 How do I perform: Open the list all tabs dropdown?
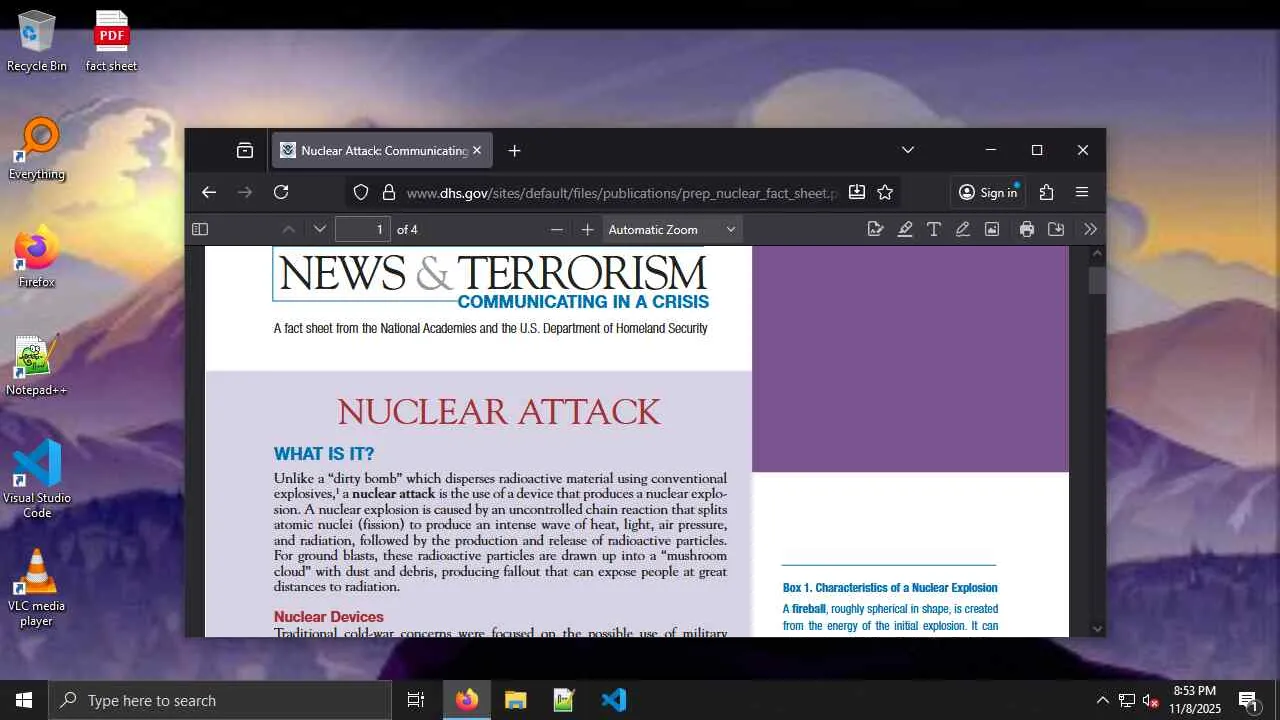coord(908,150)
